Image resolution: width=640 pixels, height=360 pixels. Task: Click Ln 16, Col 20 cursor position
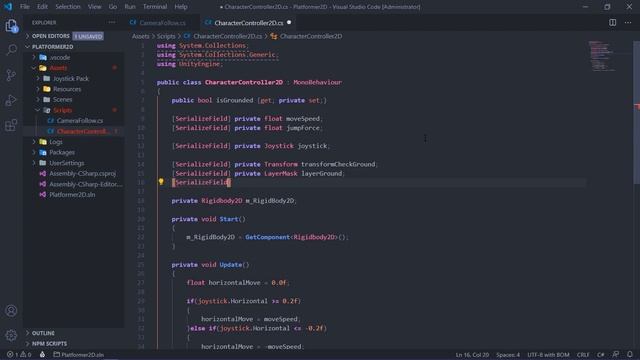[x=472, y=355]
